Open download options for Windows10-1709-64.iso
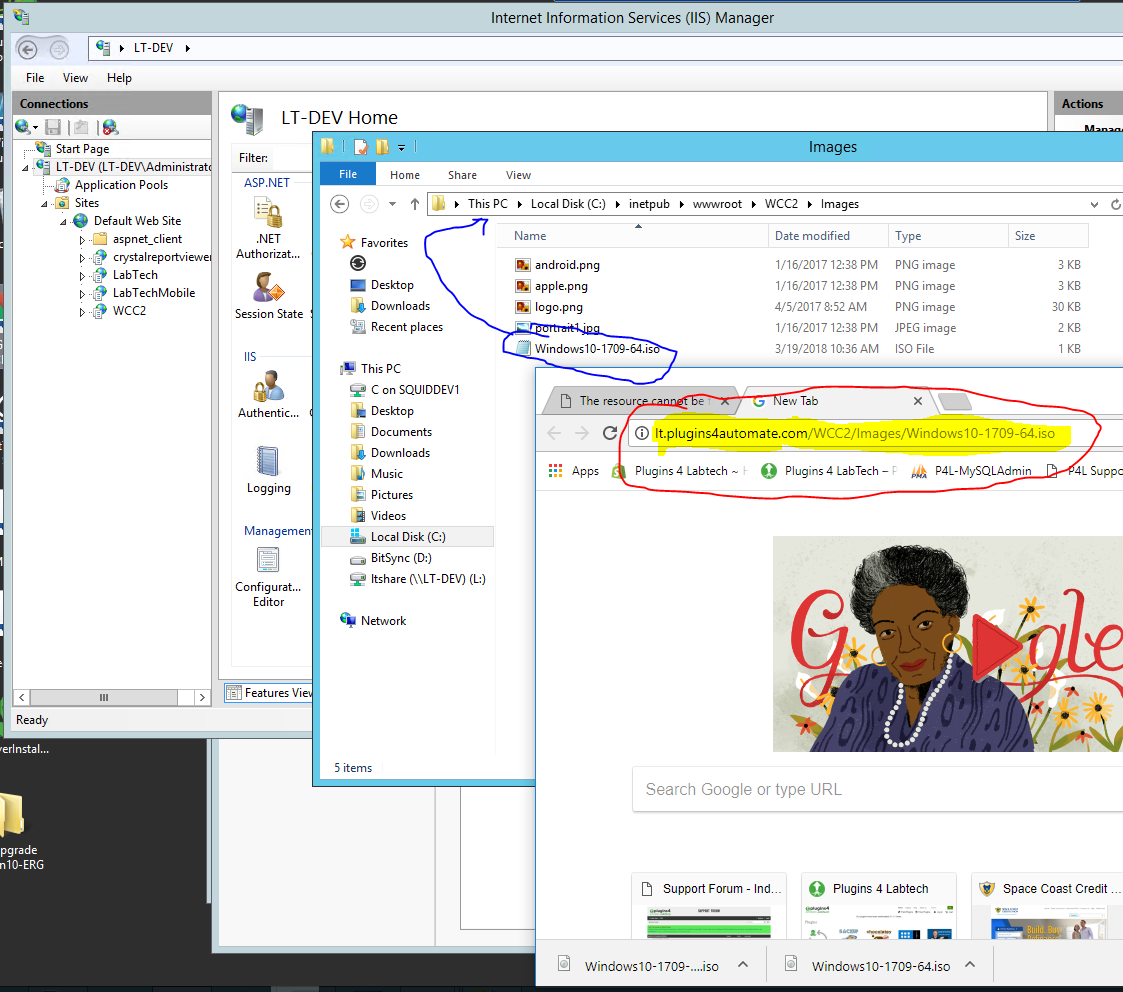Viewport: 1123px width, 992px height. tap(970, 965)
